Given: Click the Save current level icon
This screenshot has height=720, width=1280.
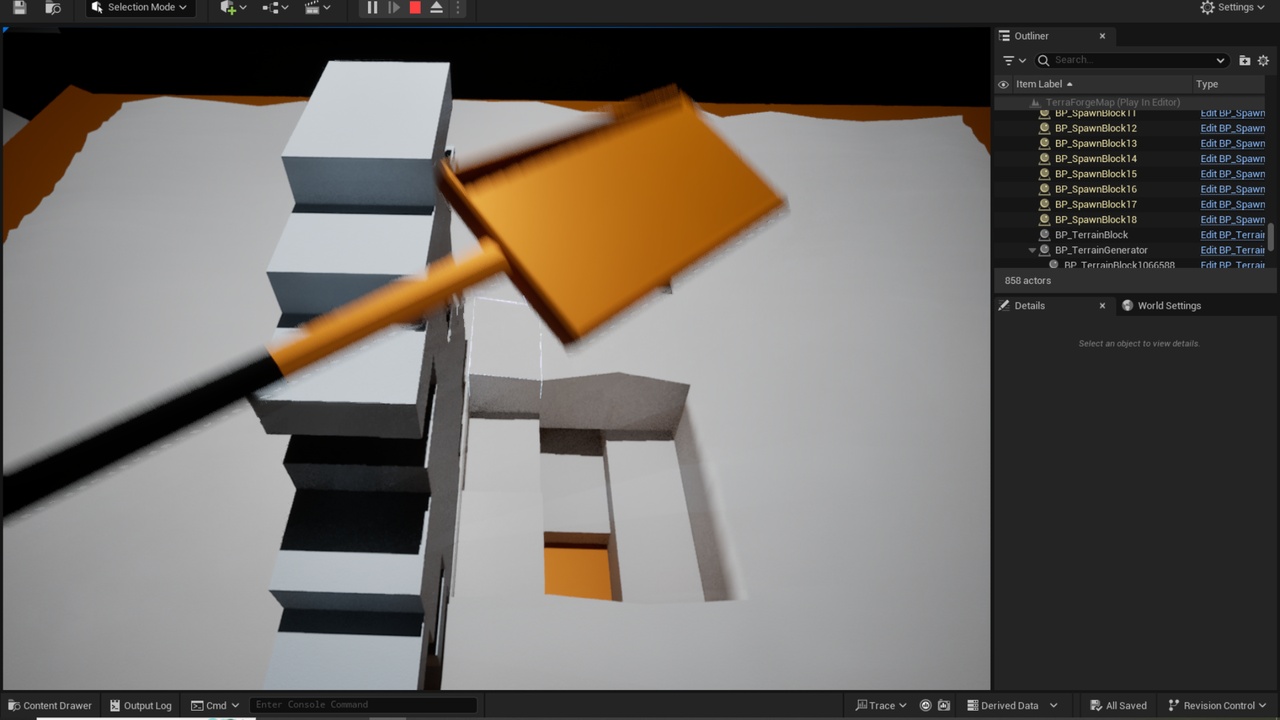Looking at the screenshot, I should 19,7.
